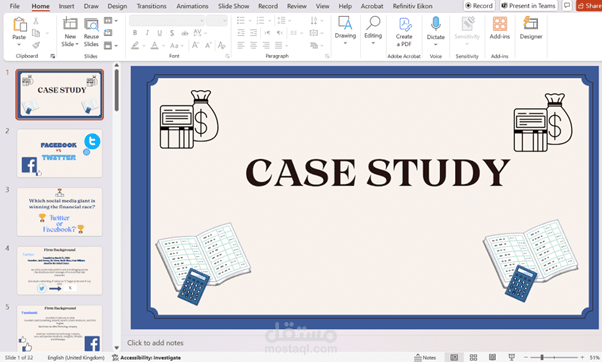Switch to Slide Sorter view
The image size is (602, 362).
[473, 357]
